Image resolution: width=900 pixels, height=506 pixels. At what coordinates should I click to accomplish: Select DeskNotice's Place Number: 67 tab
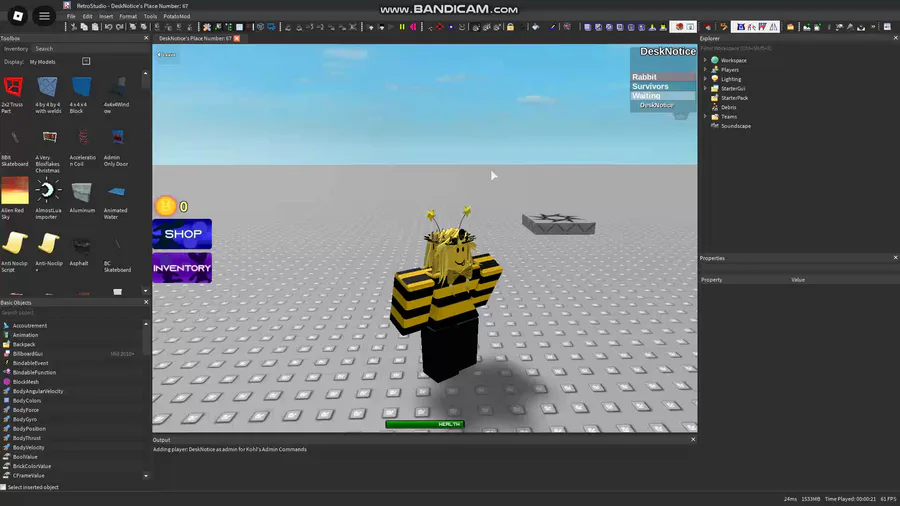click(x=195, y=38)
